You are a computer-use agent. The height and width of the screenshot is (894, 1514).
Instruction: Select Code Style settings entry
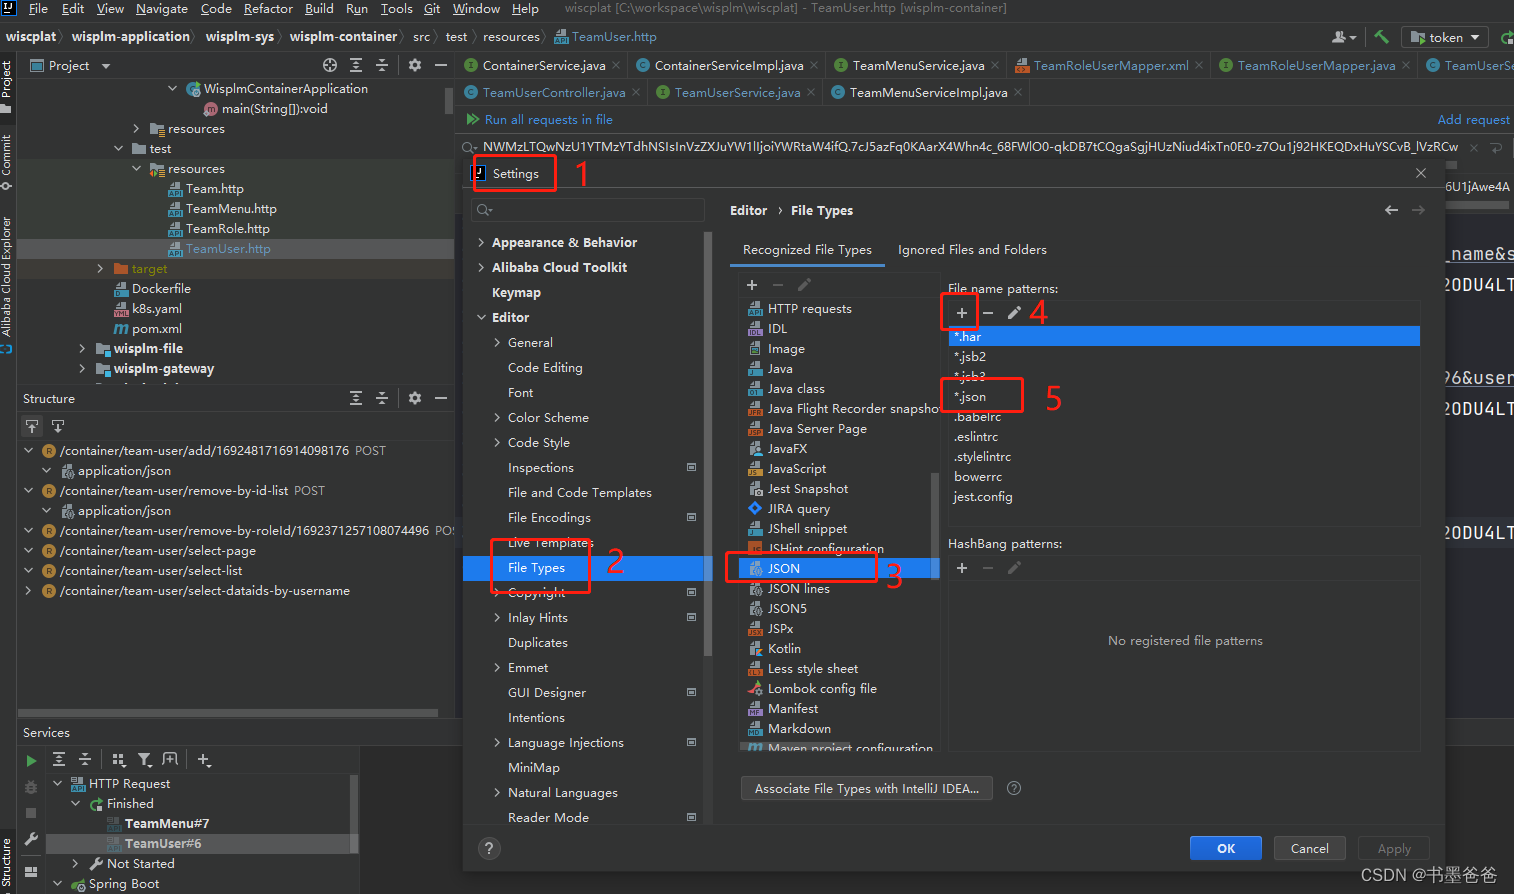pos(539,442)
